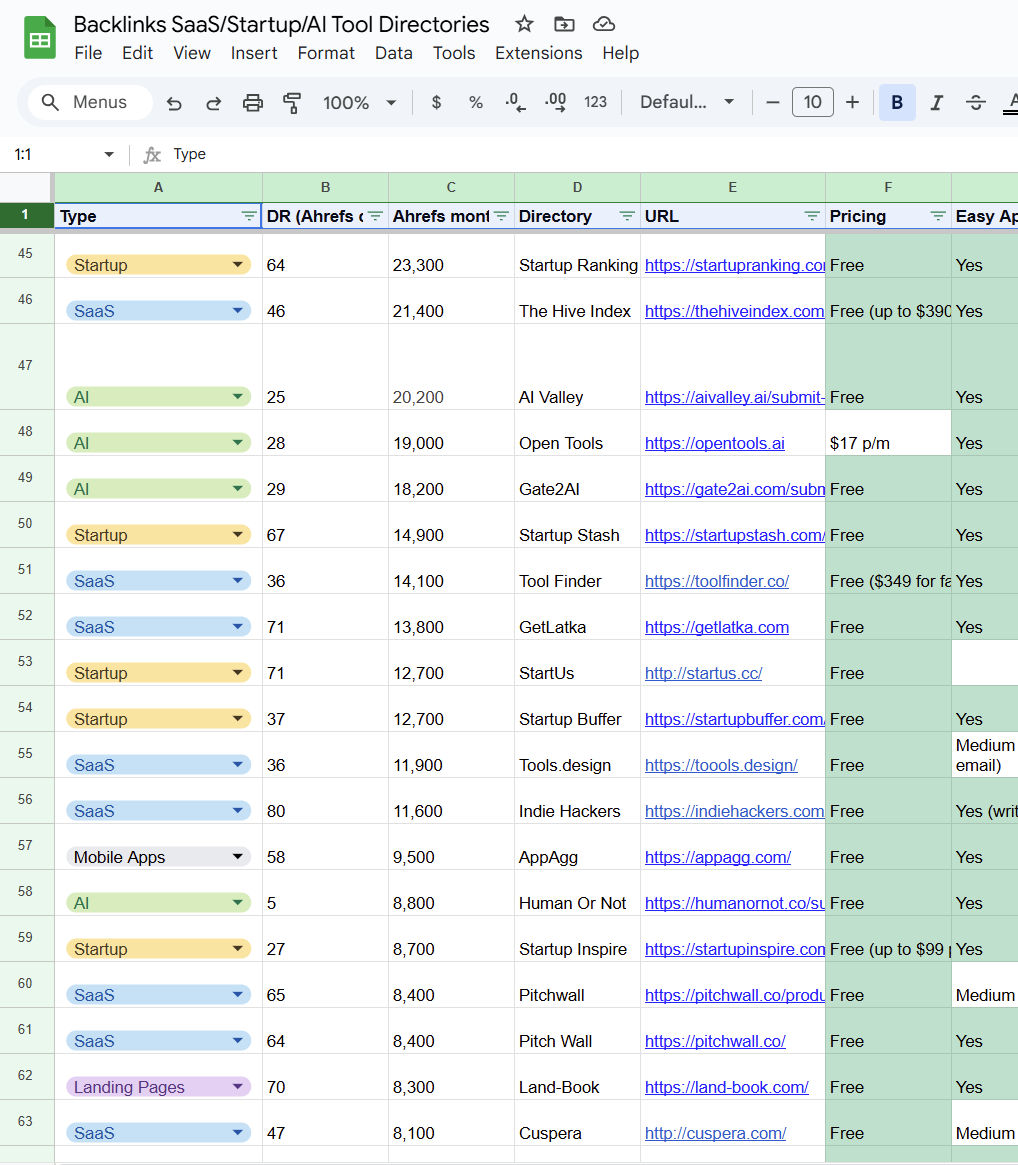Expand the Mobile Apps dropdown for AppAgg
The height and width of the screenshot is (1165, 1018).
[x=238, y=857]
